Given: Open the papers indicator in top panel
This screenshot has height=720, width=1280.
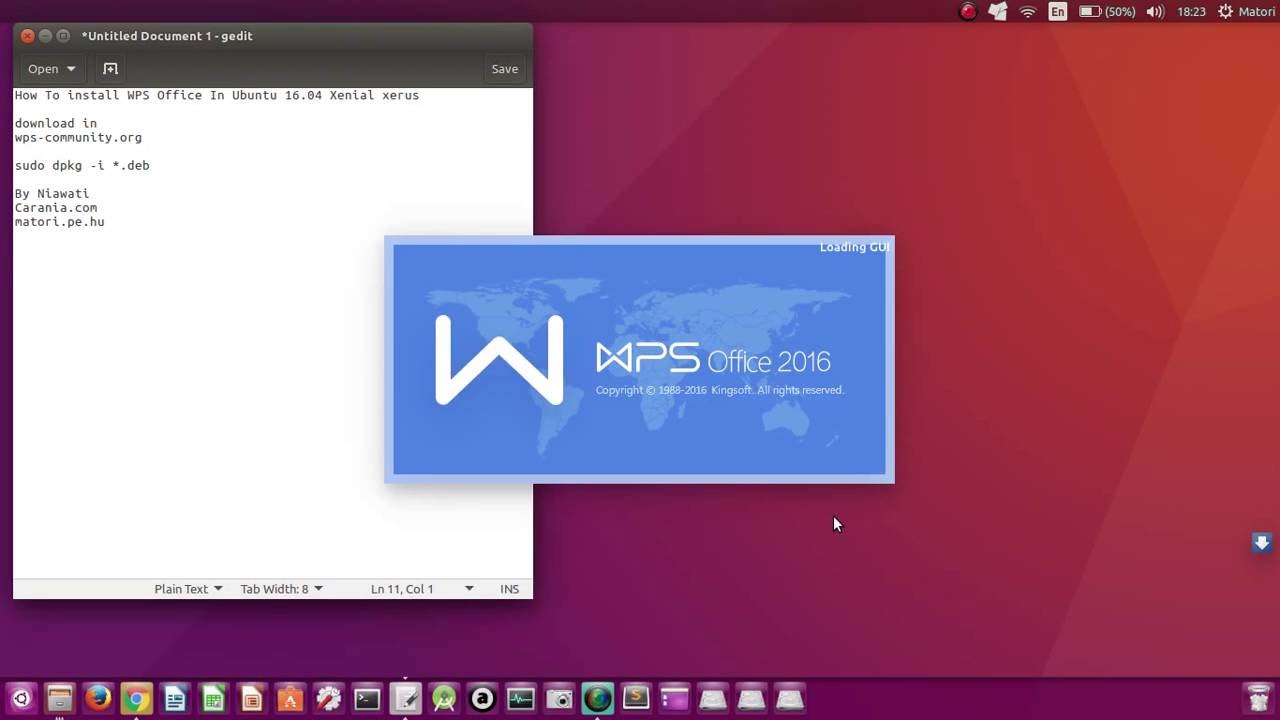Looking at the screenshot, I should [997, 12].
